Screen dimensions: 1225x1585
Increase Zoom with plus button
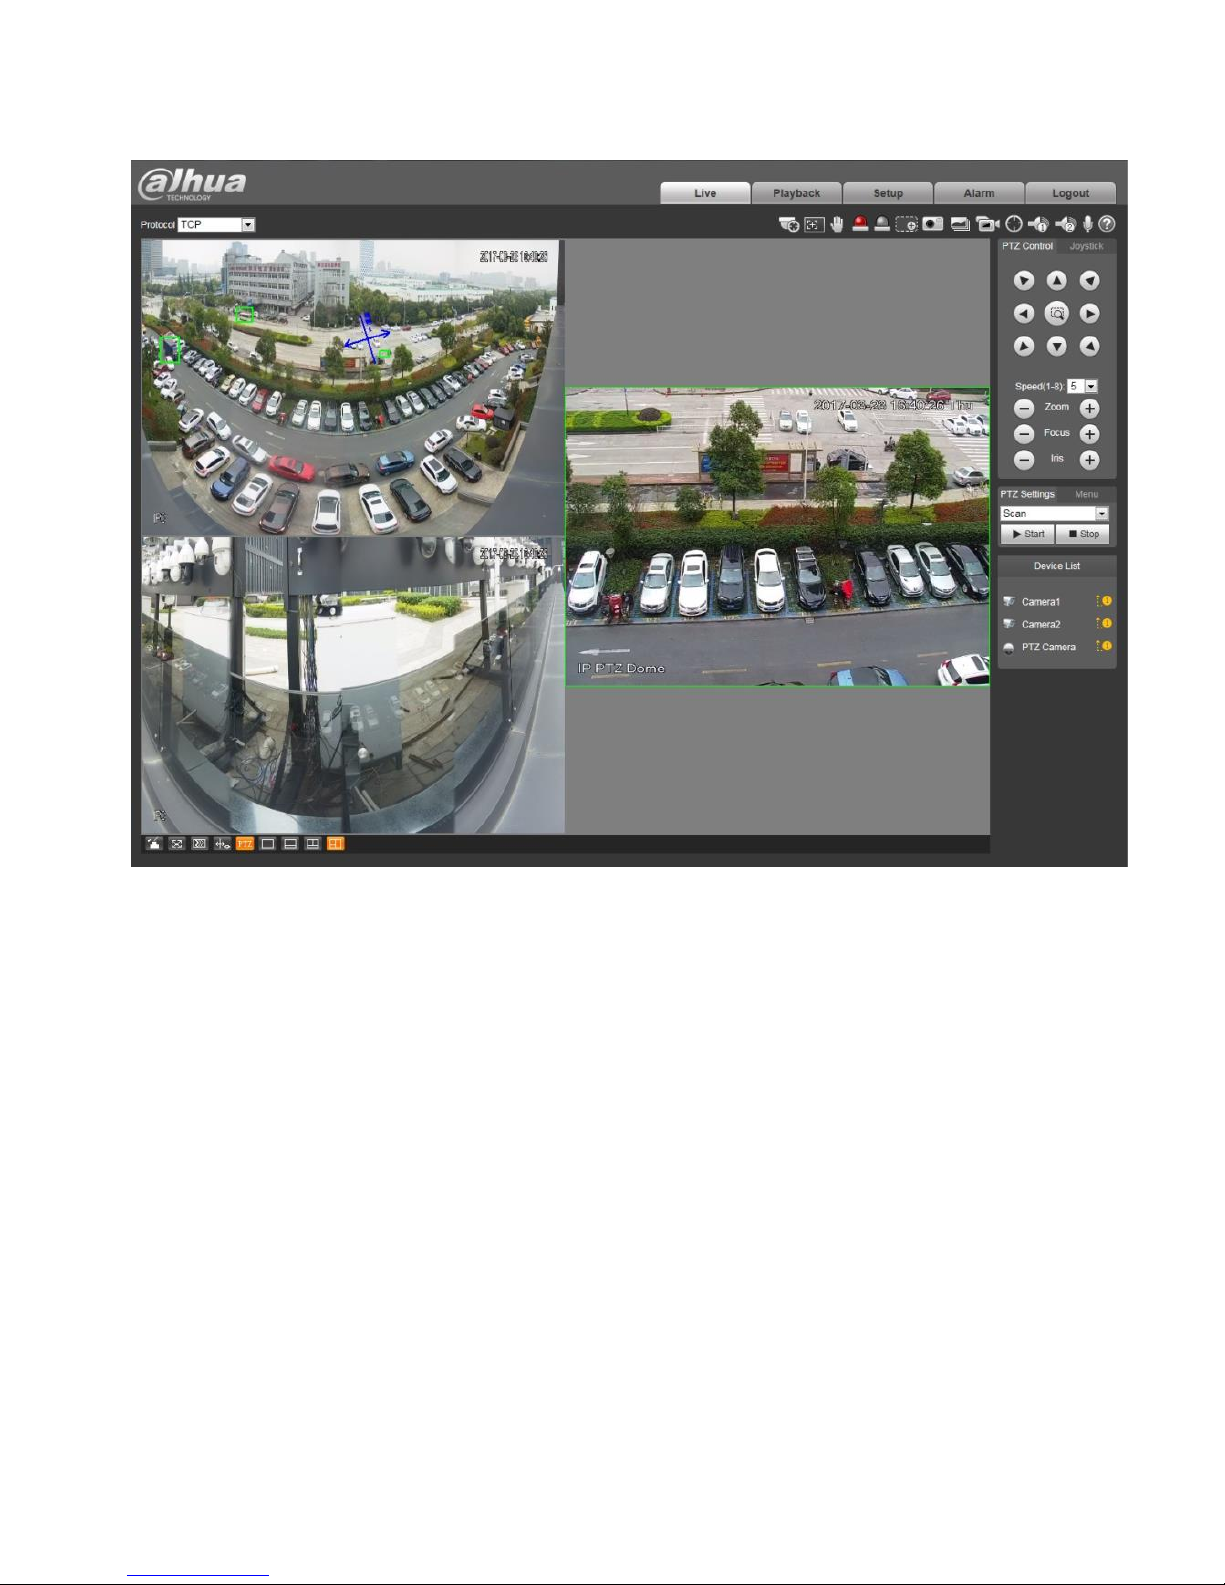pyautogui.click(x=1090, y=408)
